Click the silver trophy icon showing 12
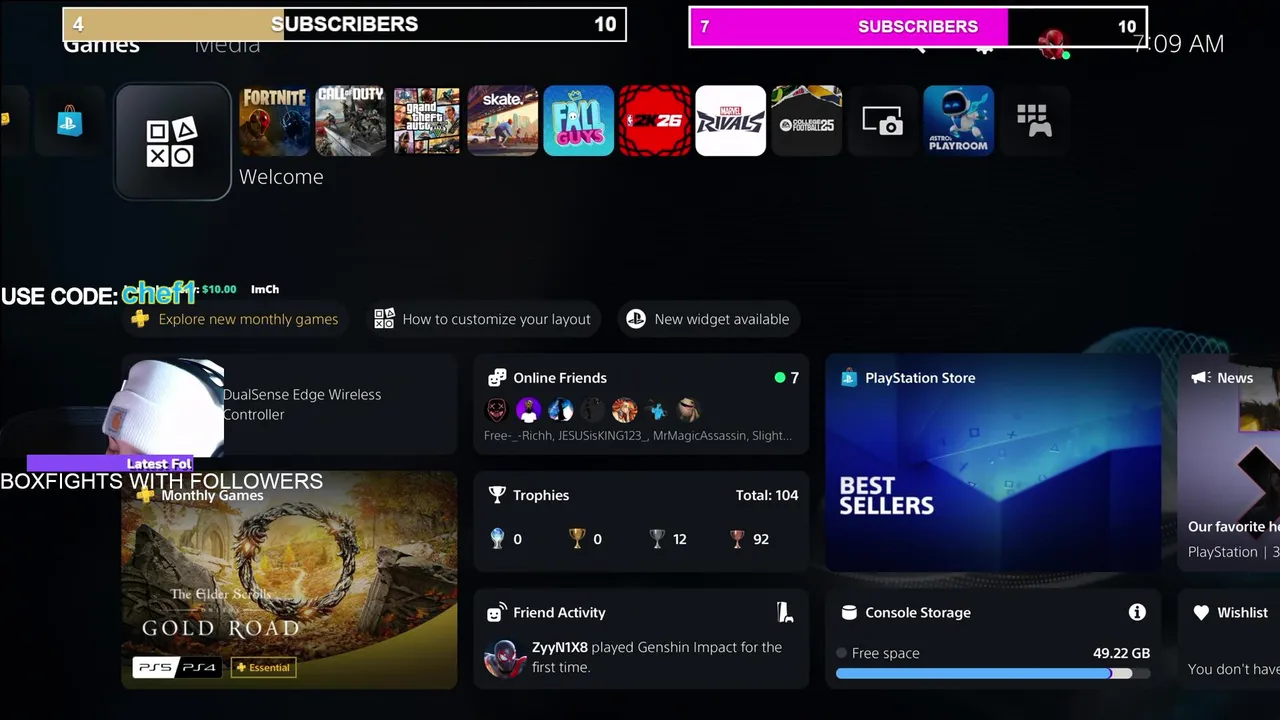This screenshot has height=720, width=1280. point(657,539)
